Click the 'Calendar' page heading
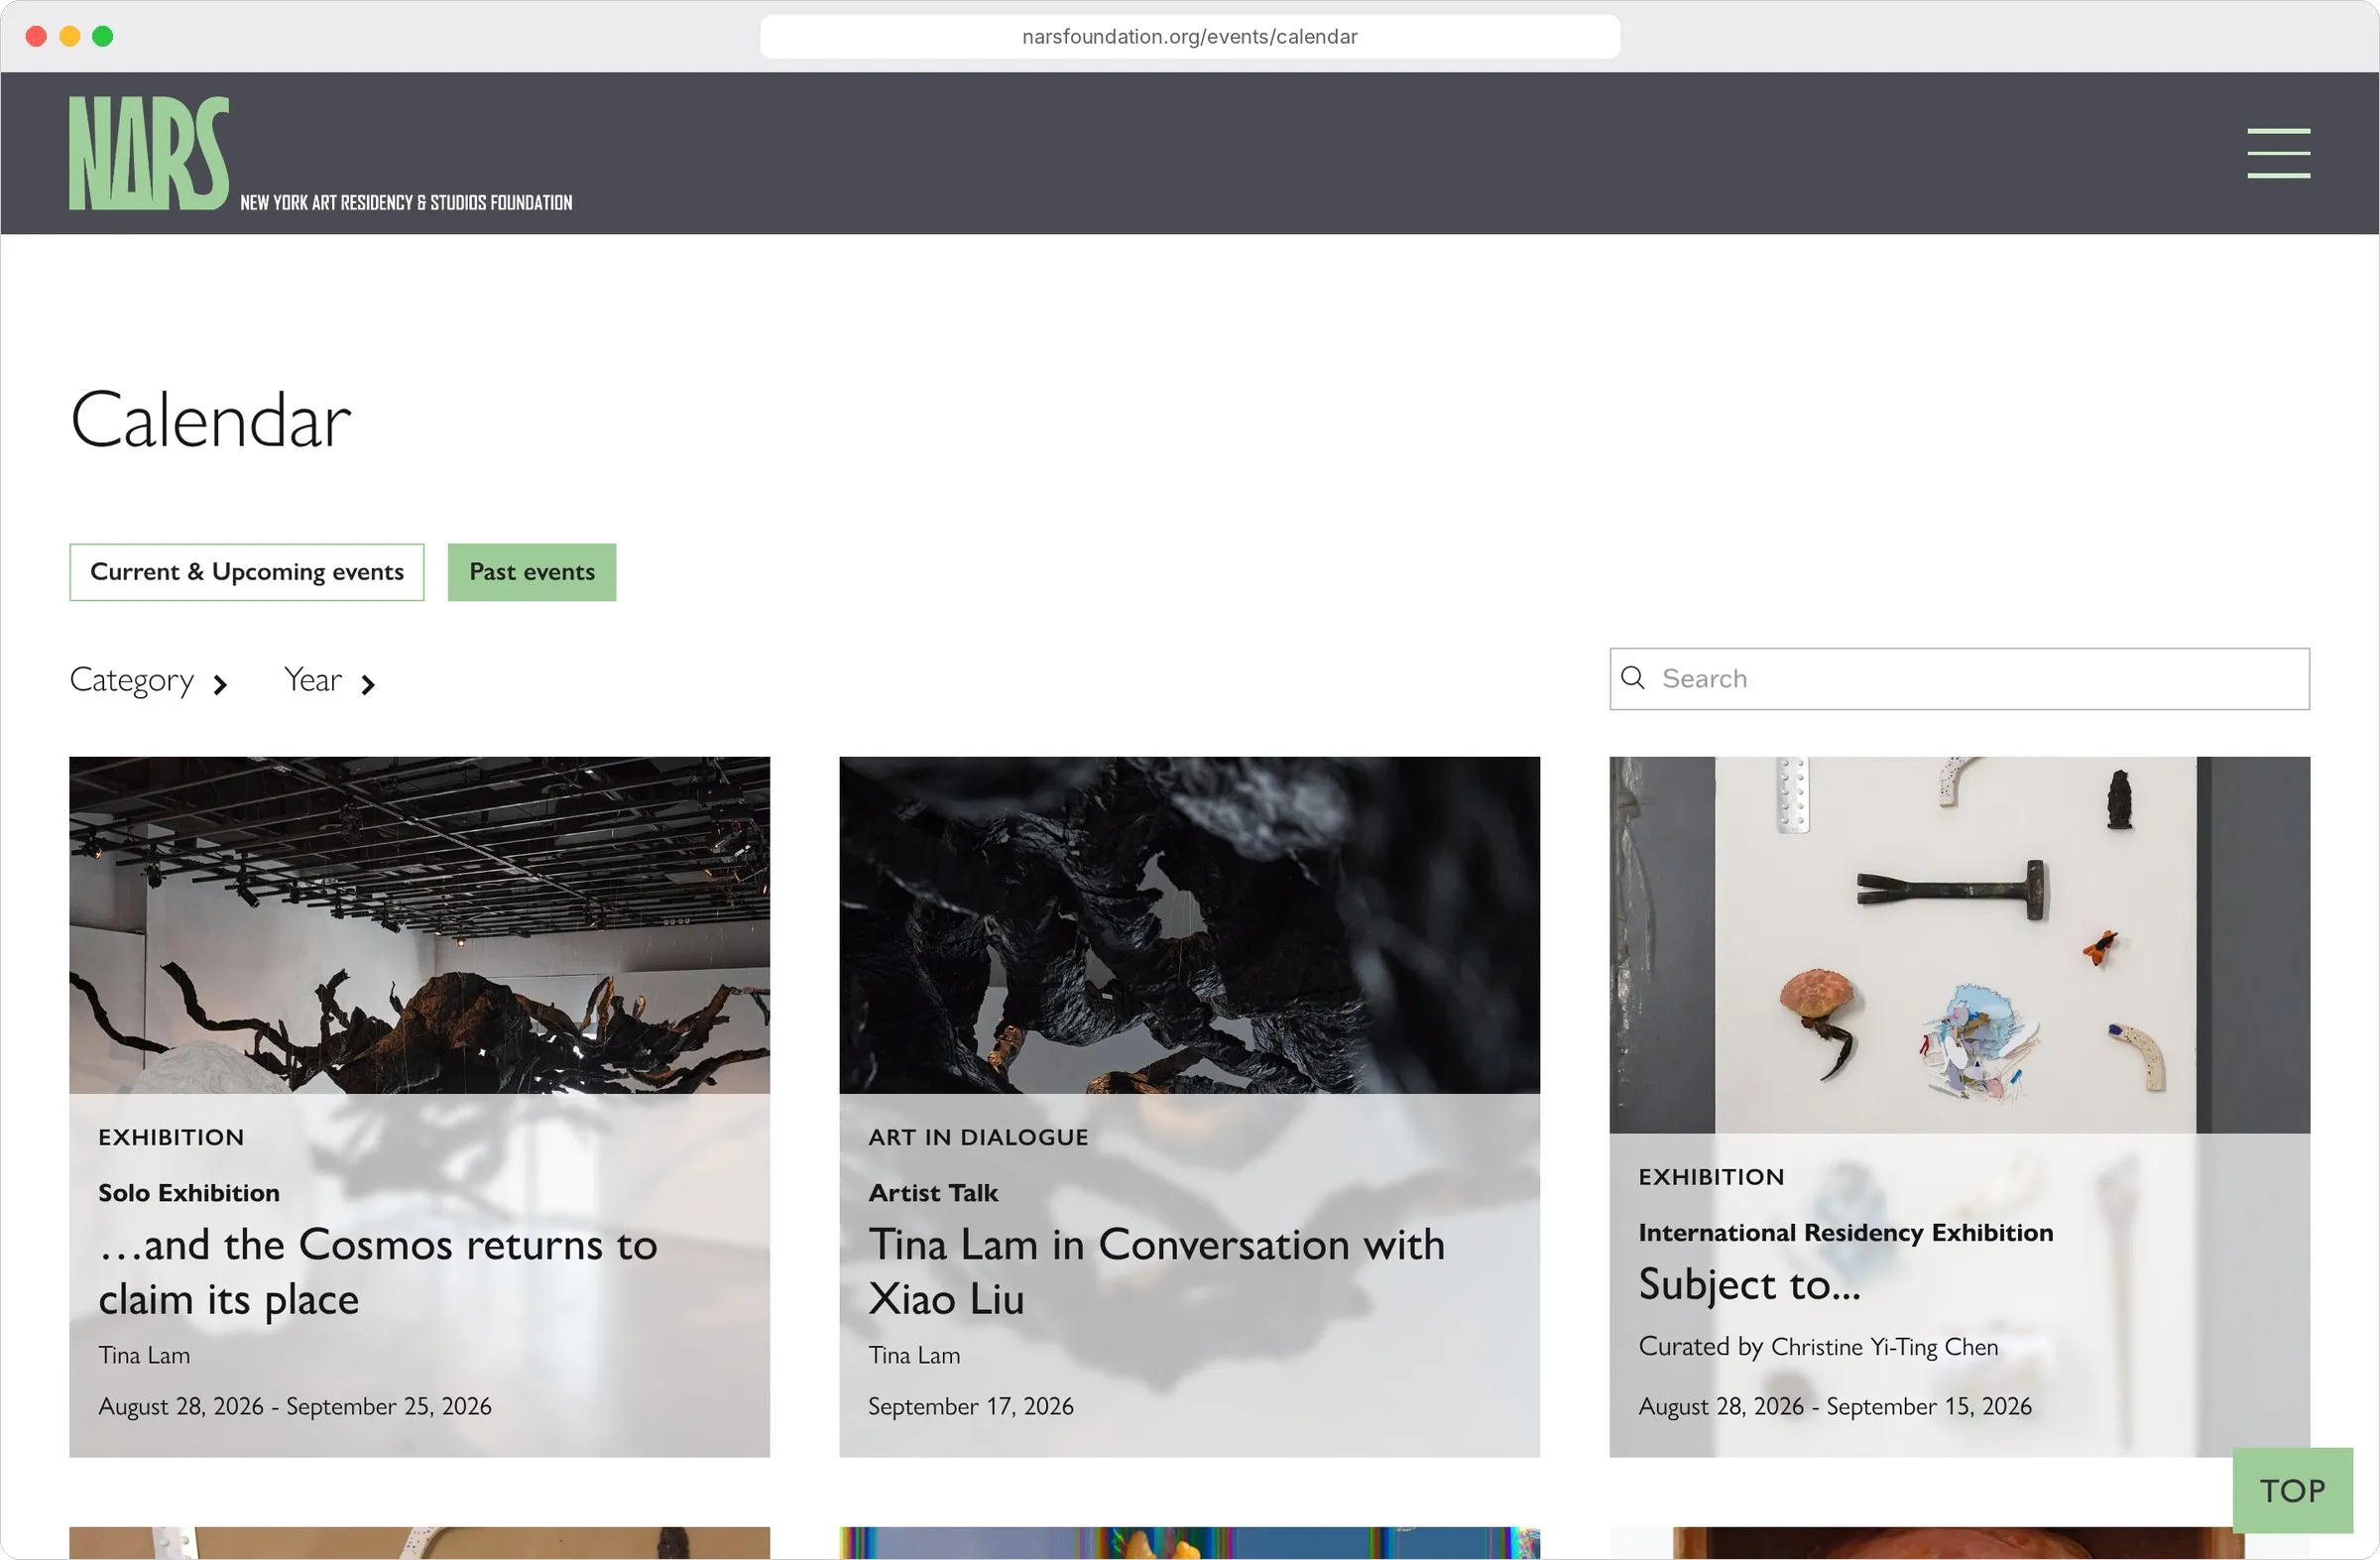The width and height of the screenshot is (2380, 1560). (210, 420)
